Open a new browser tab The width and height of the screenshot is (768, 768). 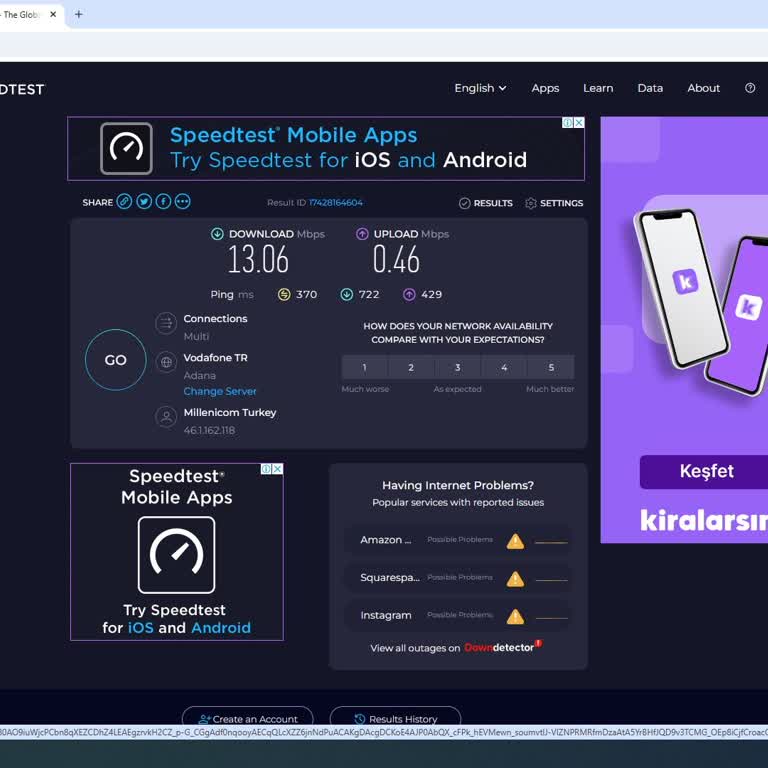point(79,14)
